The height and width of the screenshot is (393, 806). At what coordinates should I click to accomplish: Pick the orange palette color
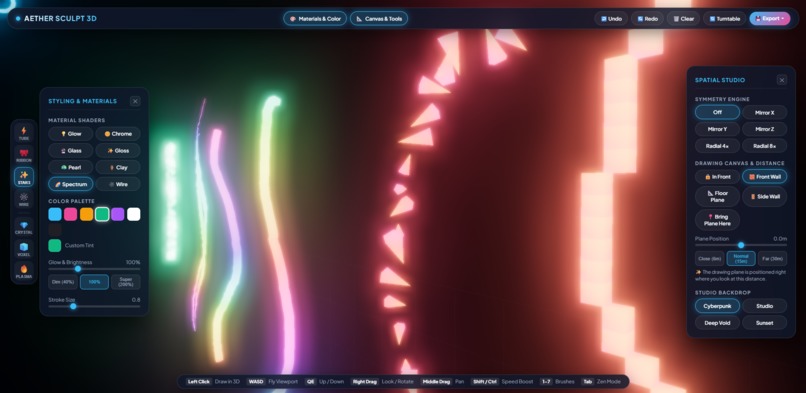coord(86,214)
